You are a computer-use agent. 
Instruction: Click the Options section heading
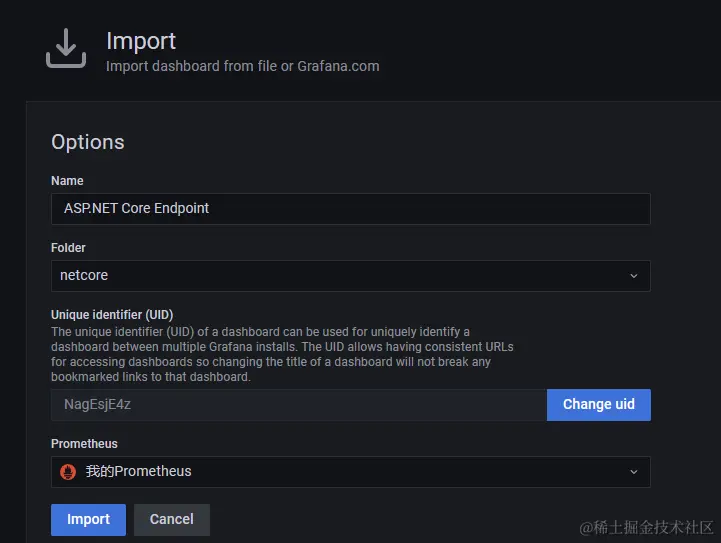[x=88, y=142]
